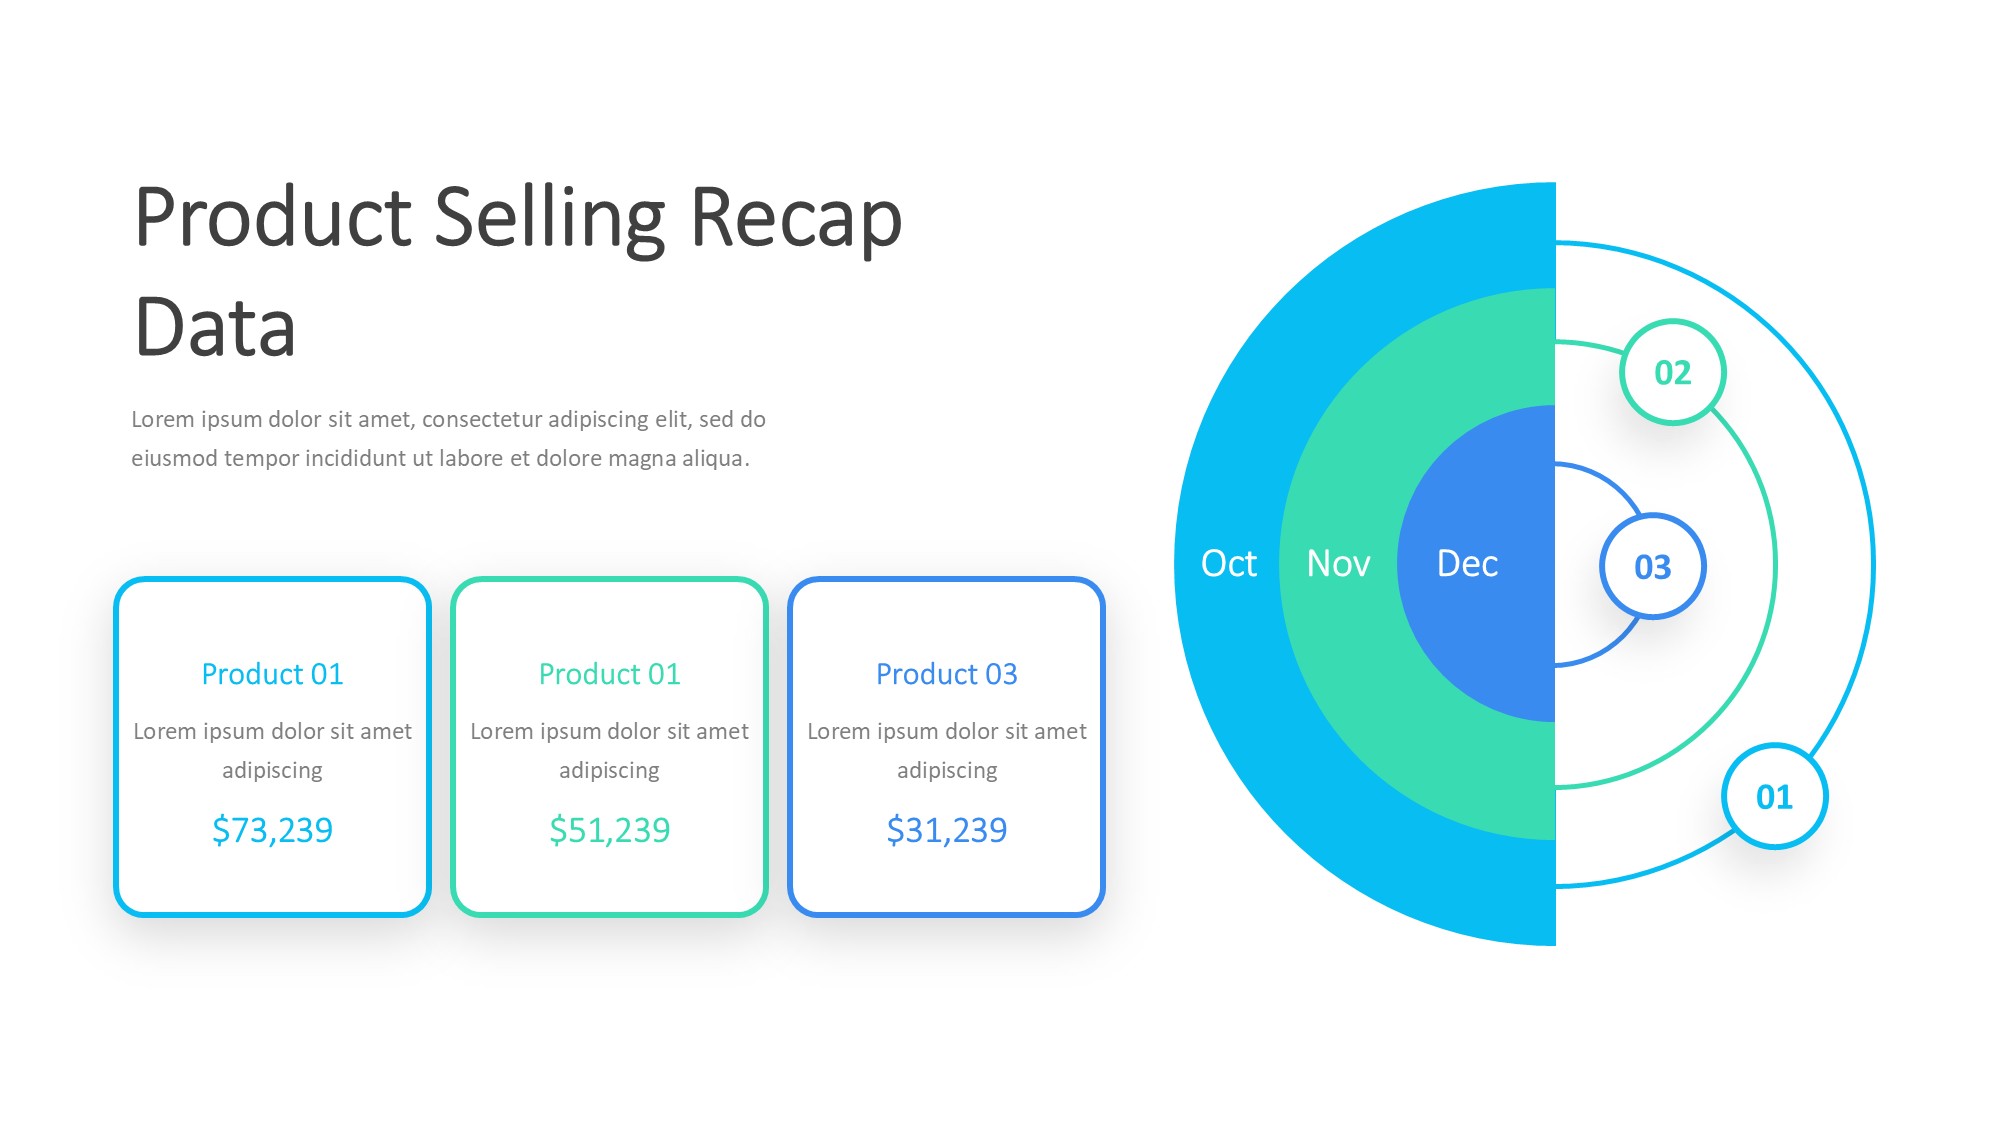Click the "Product Selling Recap" title line
2000x1125 pixels.
pyautogui.click(x=518, y=218)
